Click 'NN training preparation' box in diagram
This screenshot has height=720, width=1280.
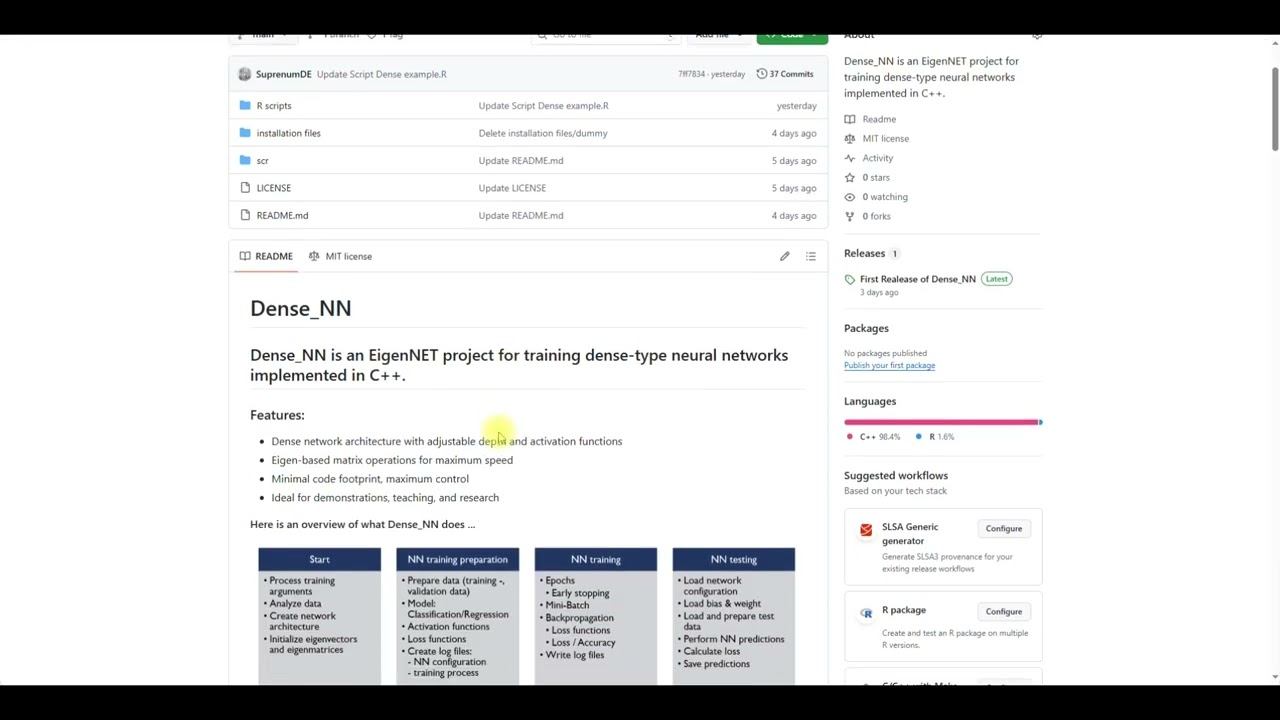click(x=458, y=617)
